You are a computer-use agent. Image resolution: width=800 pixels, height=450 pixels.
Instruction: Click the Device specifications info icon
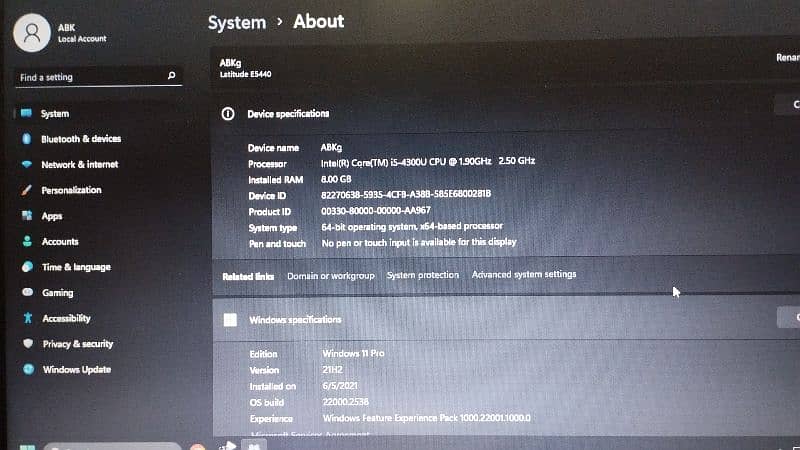point(228,113)
